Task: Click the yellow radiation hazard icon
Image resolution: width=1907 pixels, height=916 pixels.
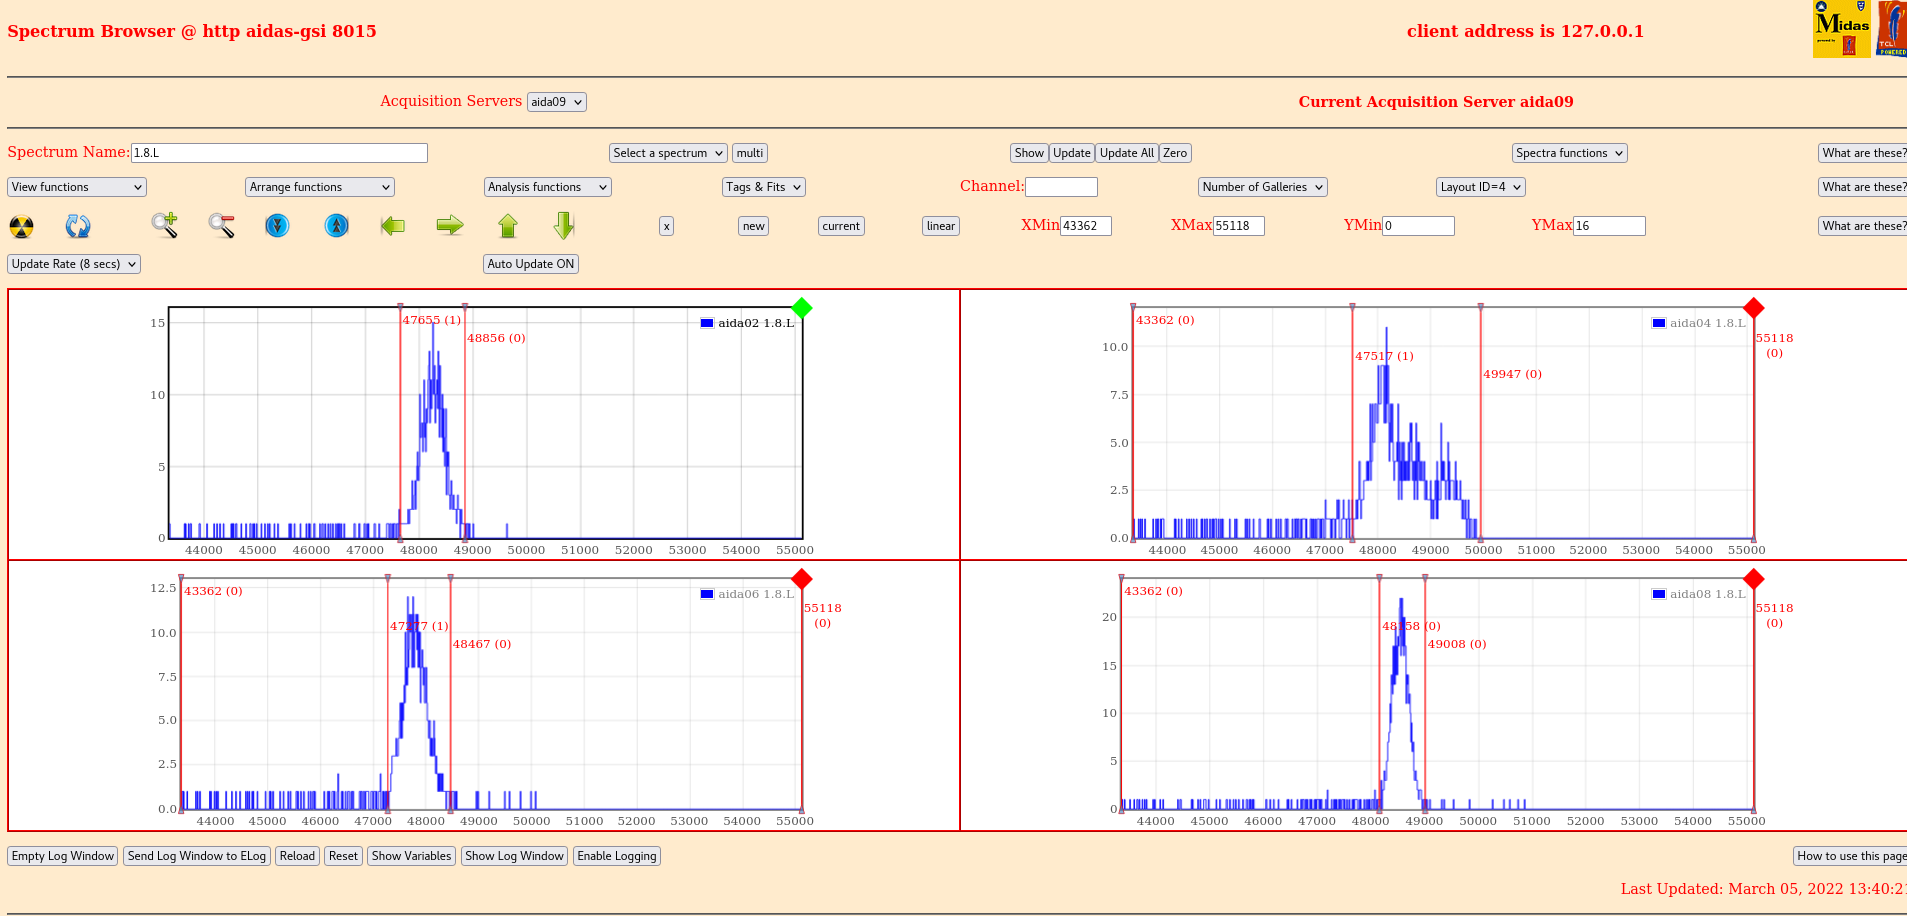Action: 21,226
